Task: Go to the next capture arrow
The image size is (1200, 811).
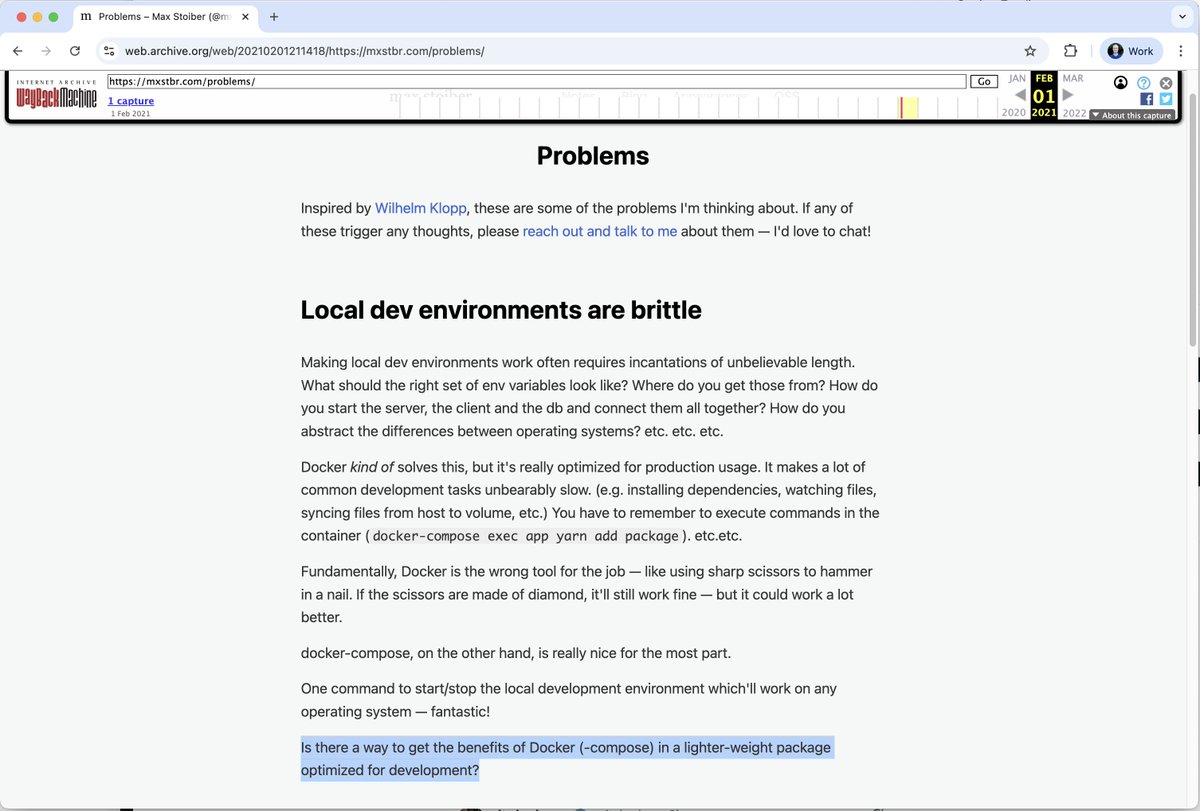Action: [x=1068, y=95]
